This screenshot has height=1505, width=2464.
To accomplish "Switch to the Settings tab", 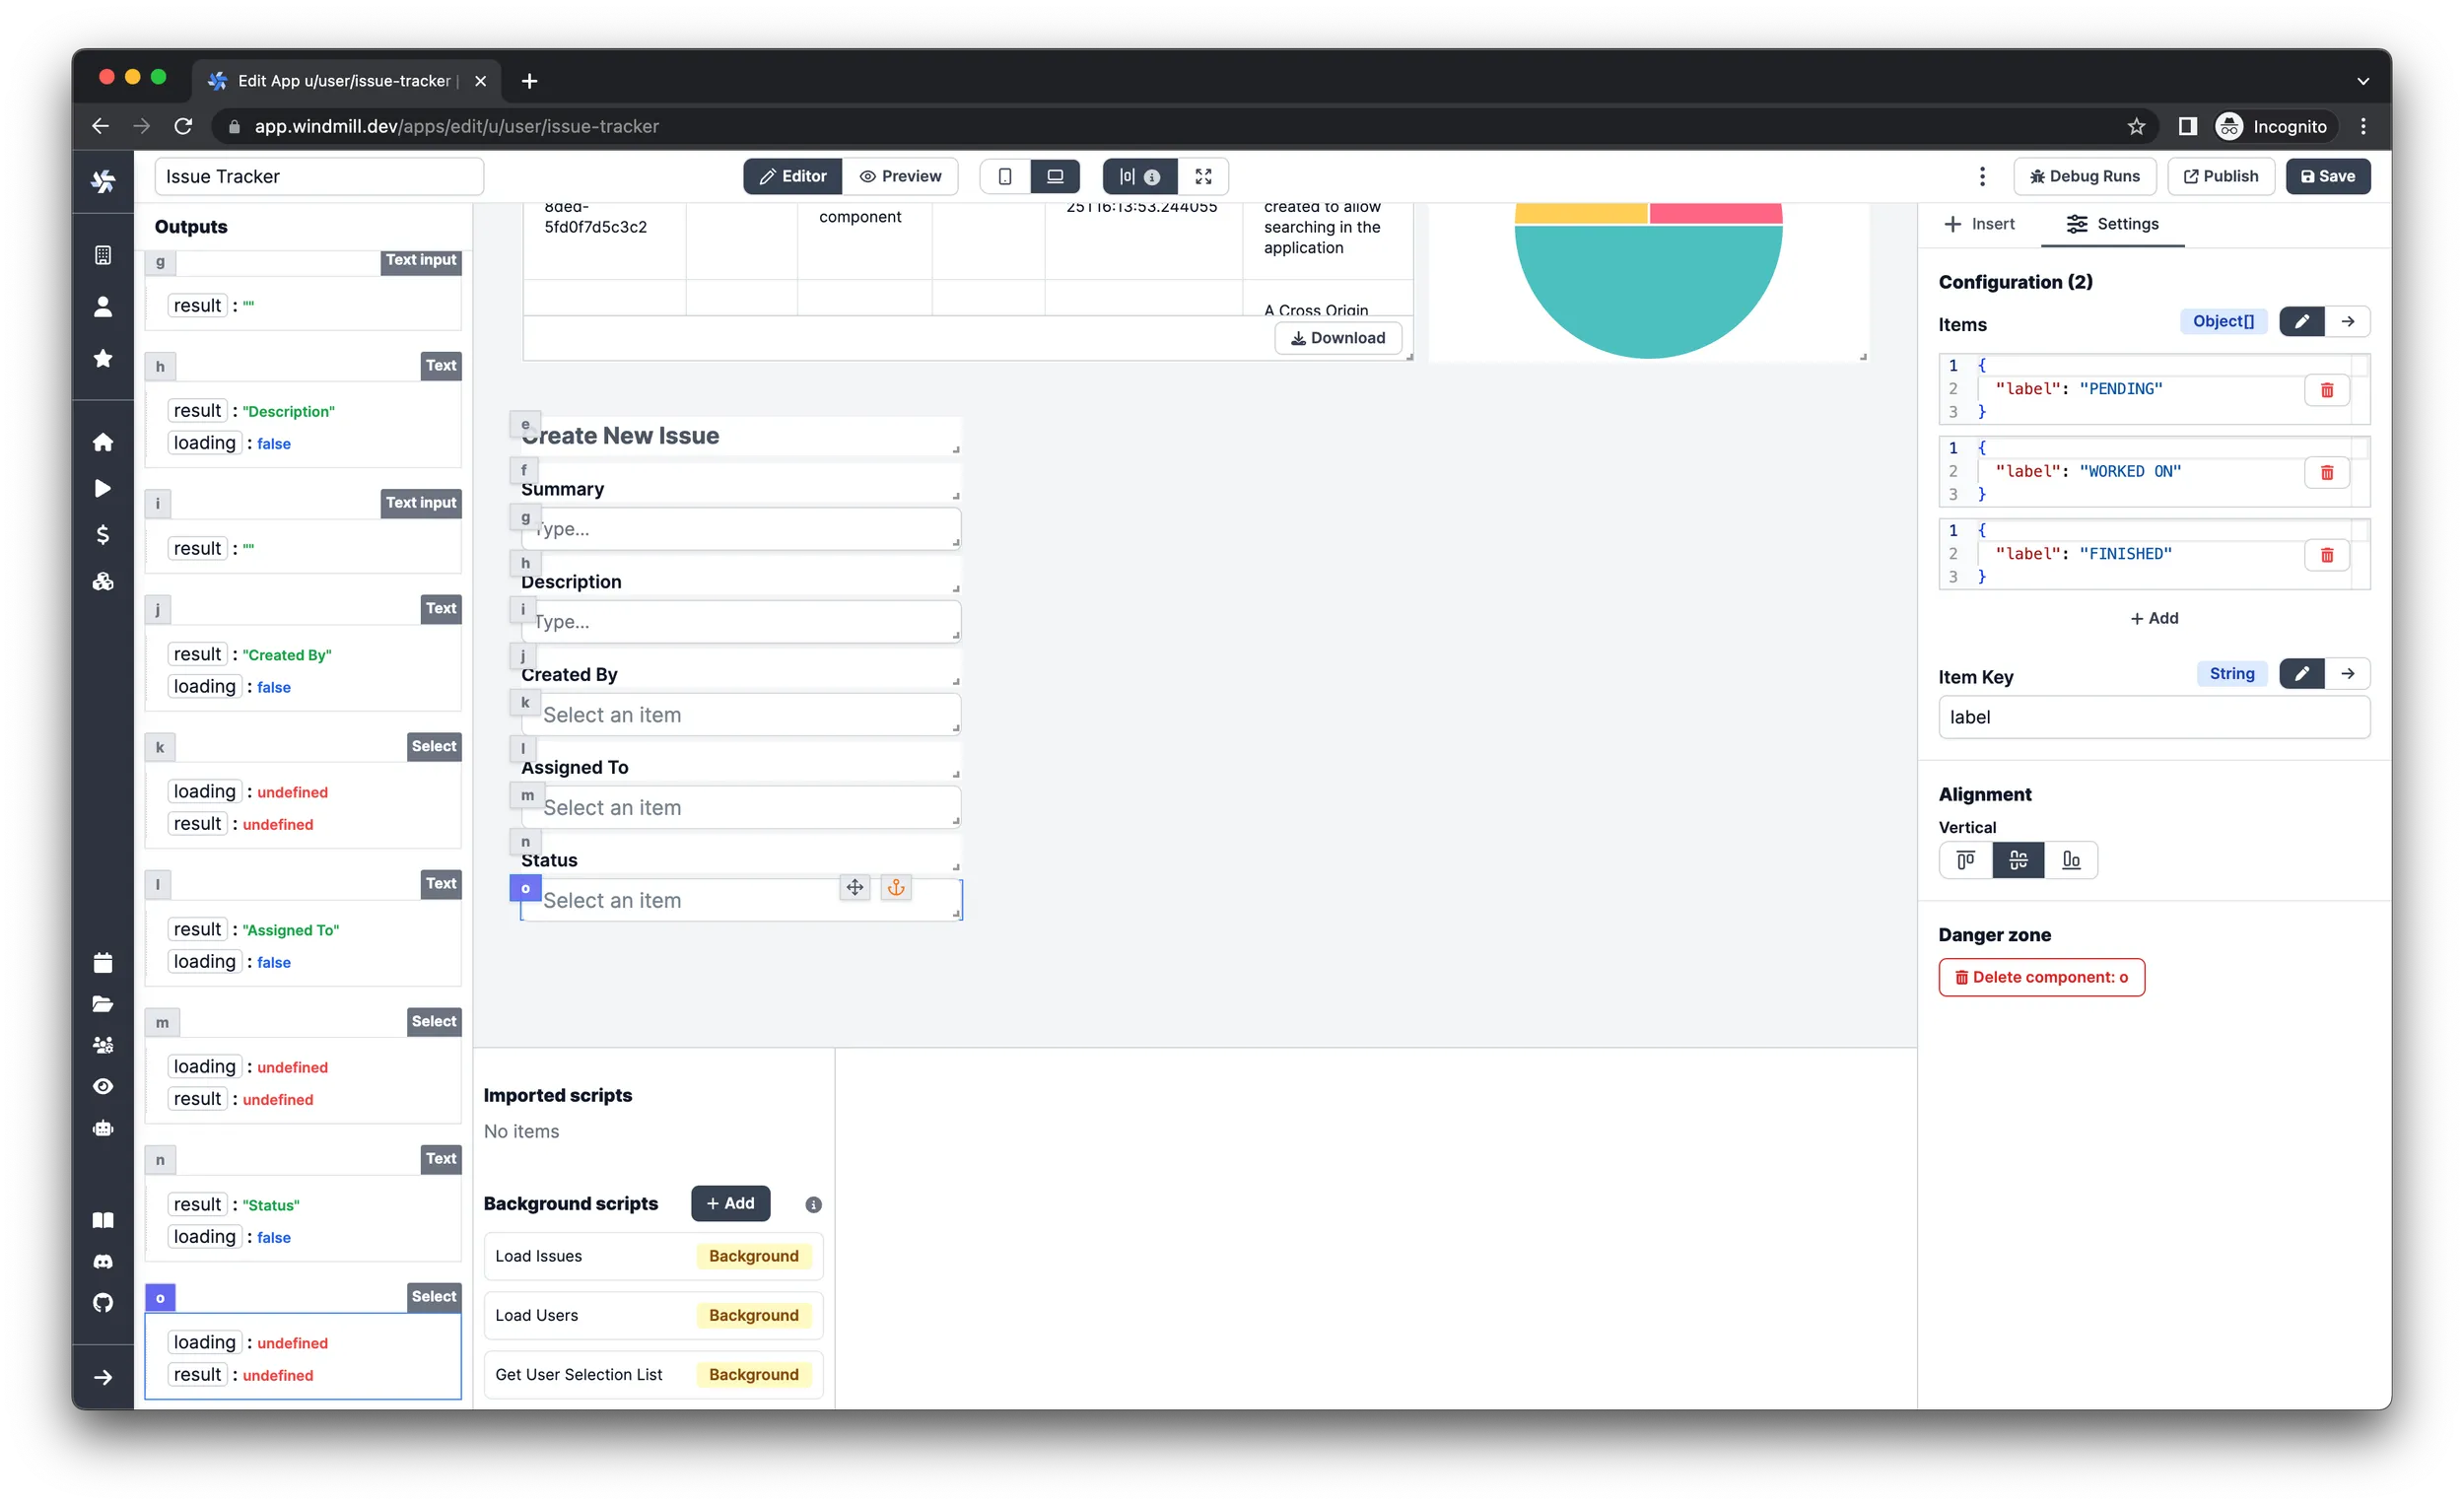I will click(2112, 224).
